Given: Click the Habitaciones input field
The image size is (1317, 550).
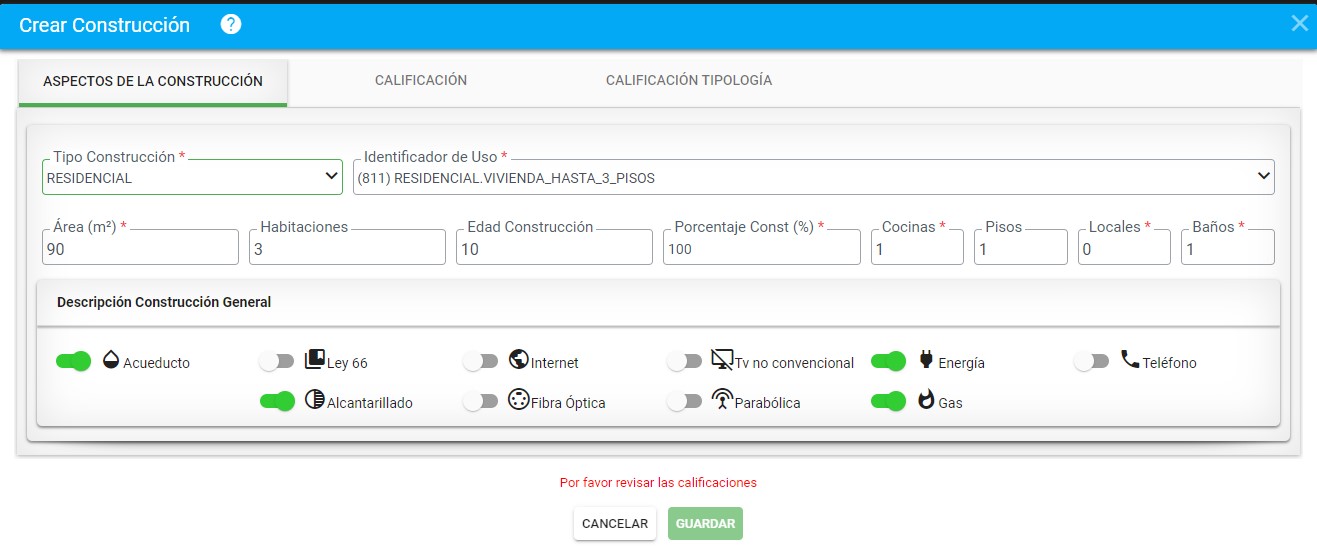Looking at the screenshot, I should pos(347,247).
